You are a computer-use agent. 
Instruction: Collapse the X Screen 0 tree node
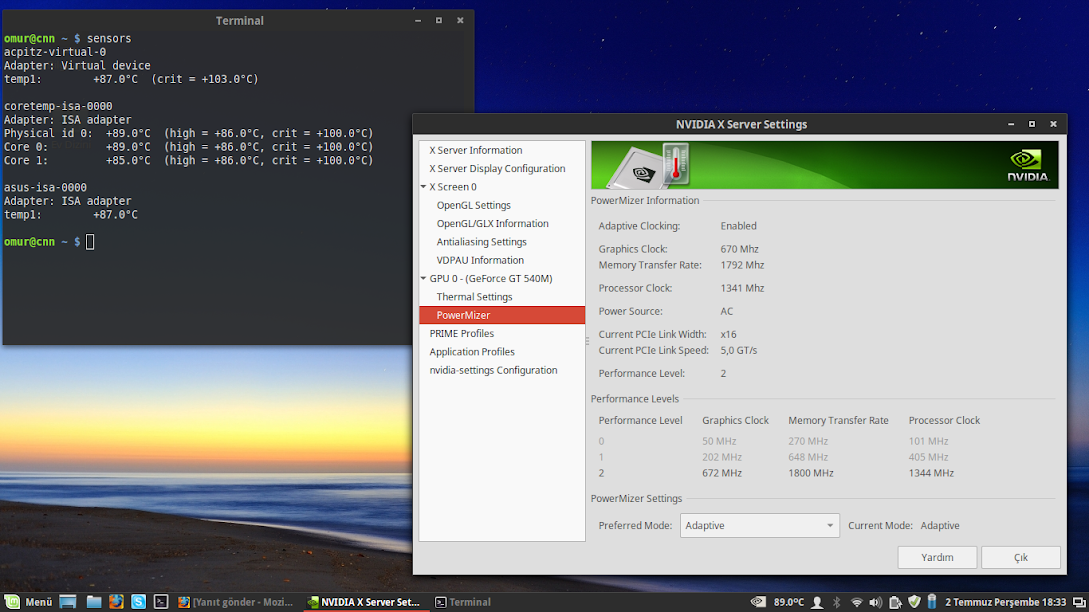tap(423, 187)
